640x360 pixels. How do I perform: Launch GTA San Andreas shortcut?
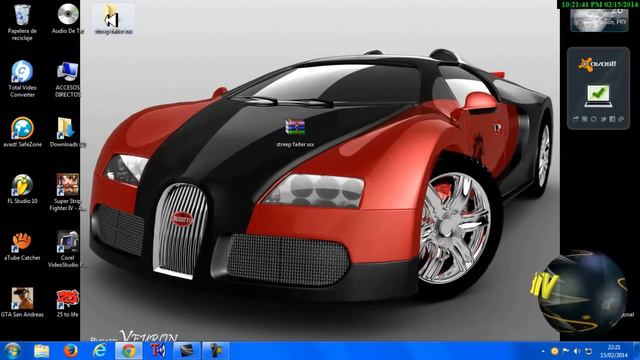coord(22,302)
